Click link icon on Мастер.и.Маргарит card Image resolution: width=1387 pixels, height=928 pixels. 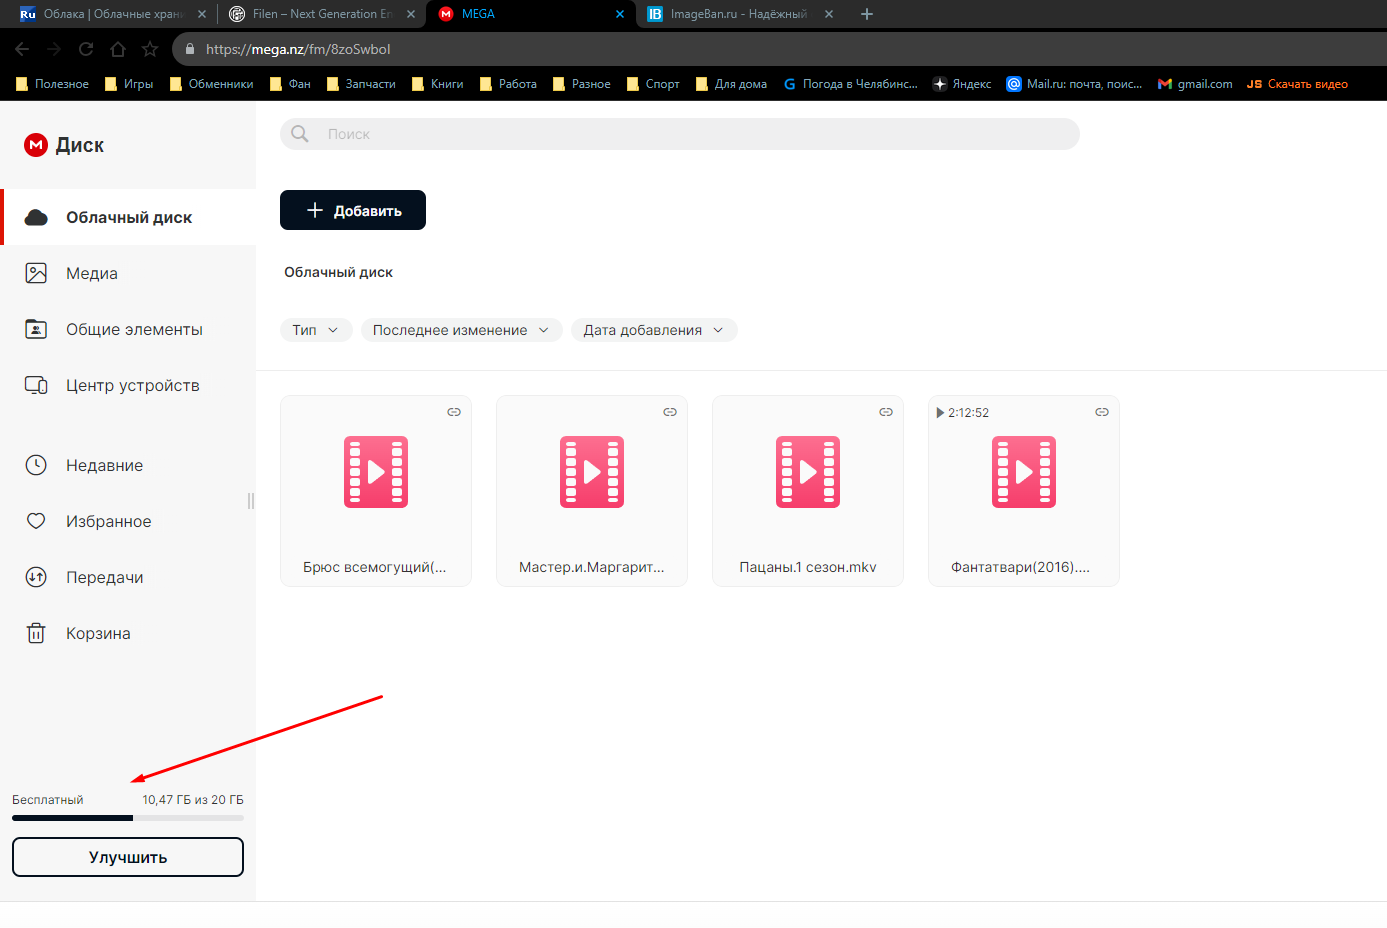point(670,412)
